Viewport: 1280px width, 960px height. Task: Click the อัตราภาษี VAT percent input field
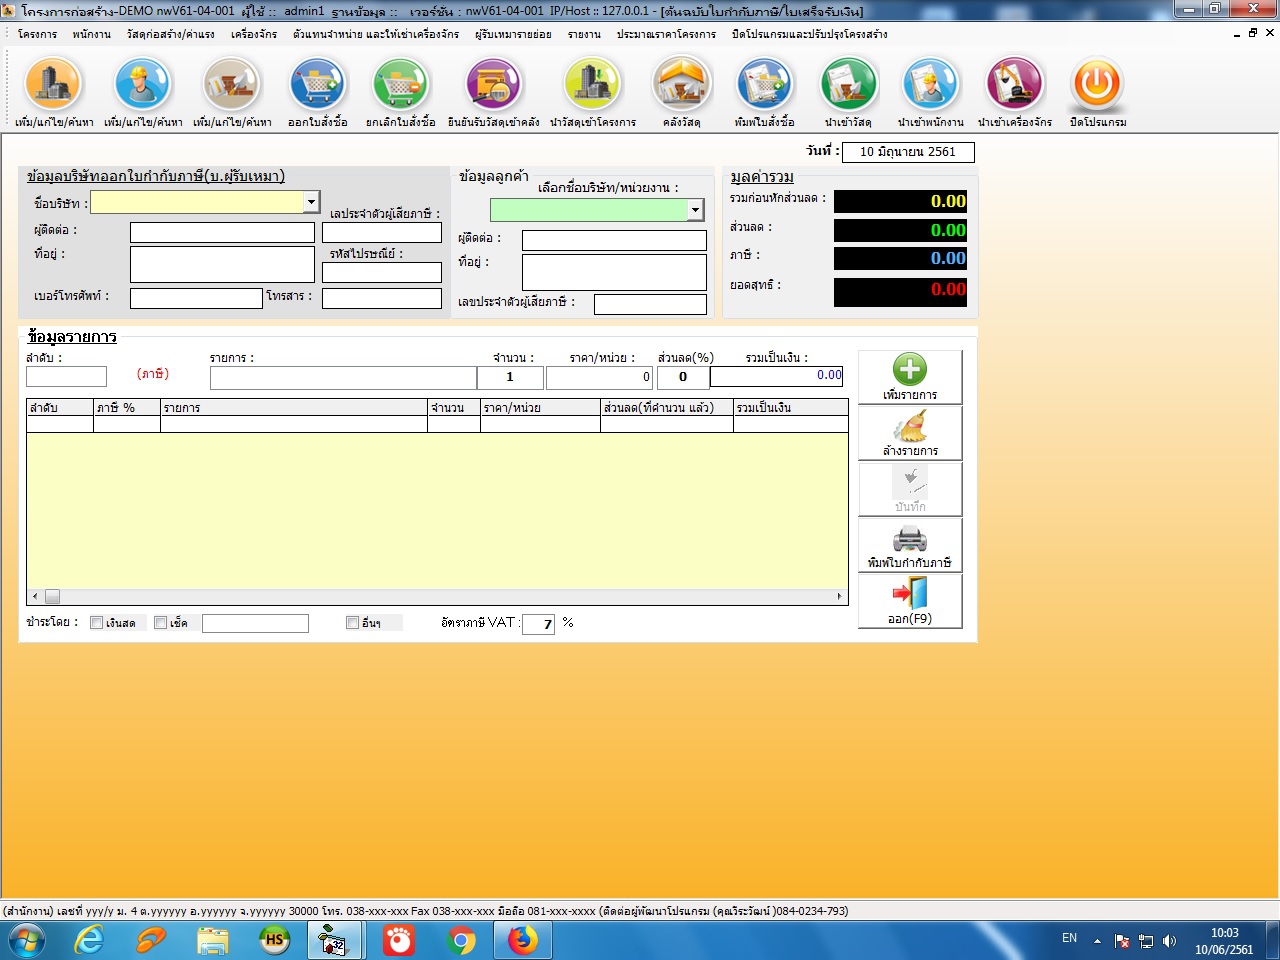[538, 624]
